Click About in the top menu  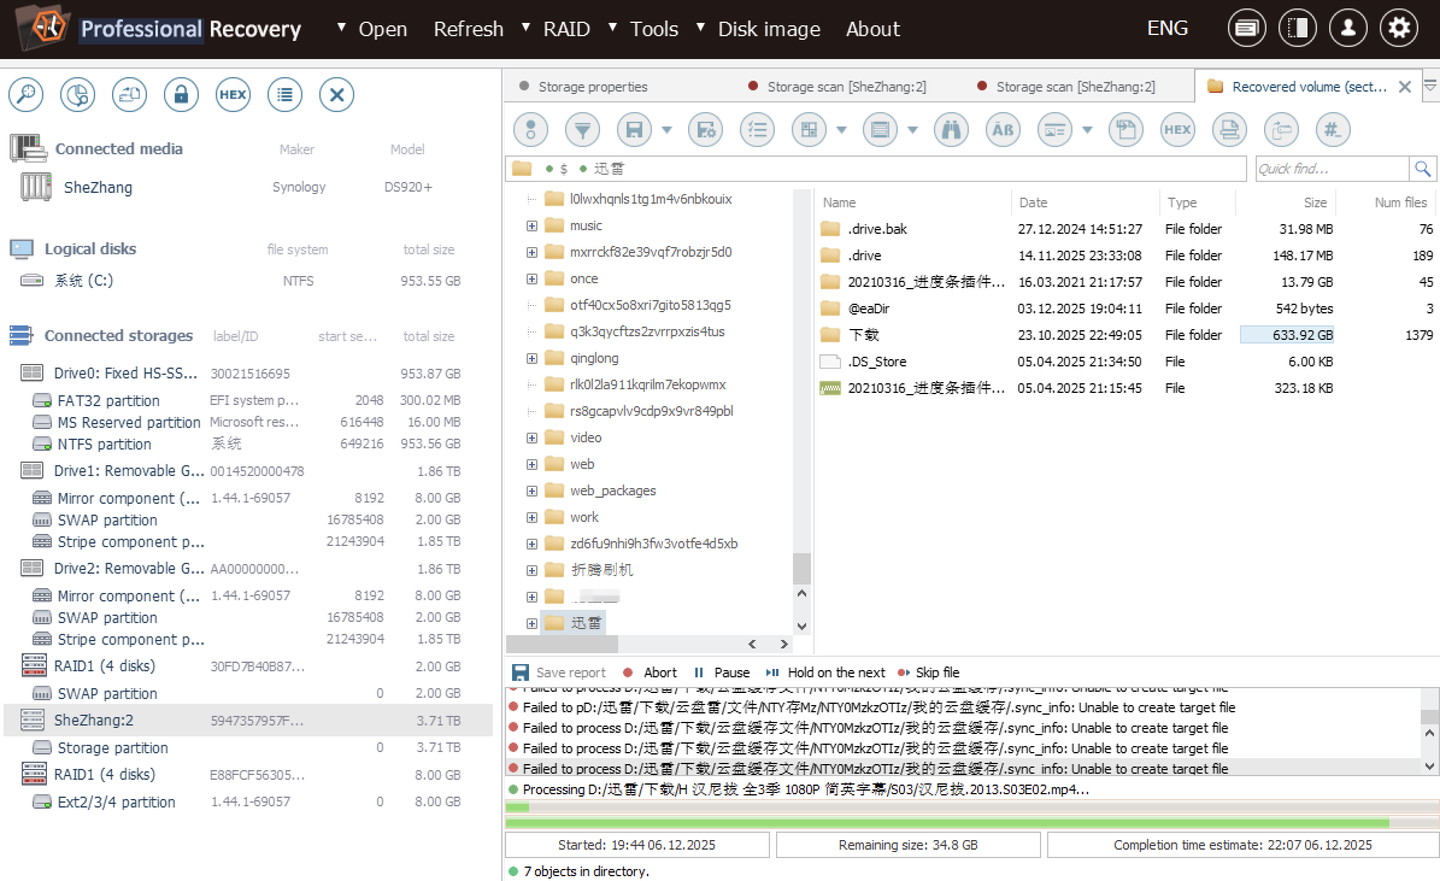(x=873, y=29)
